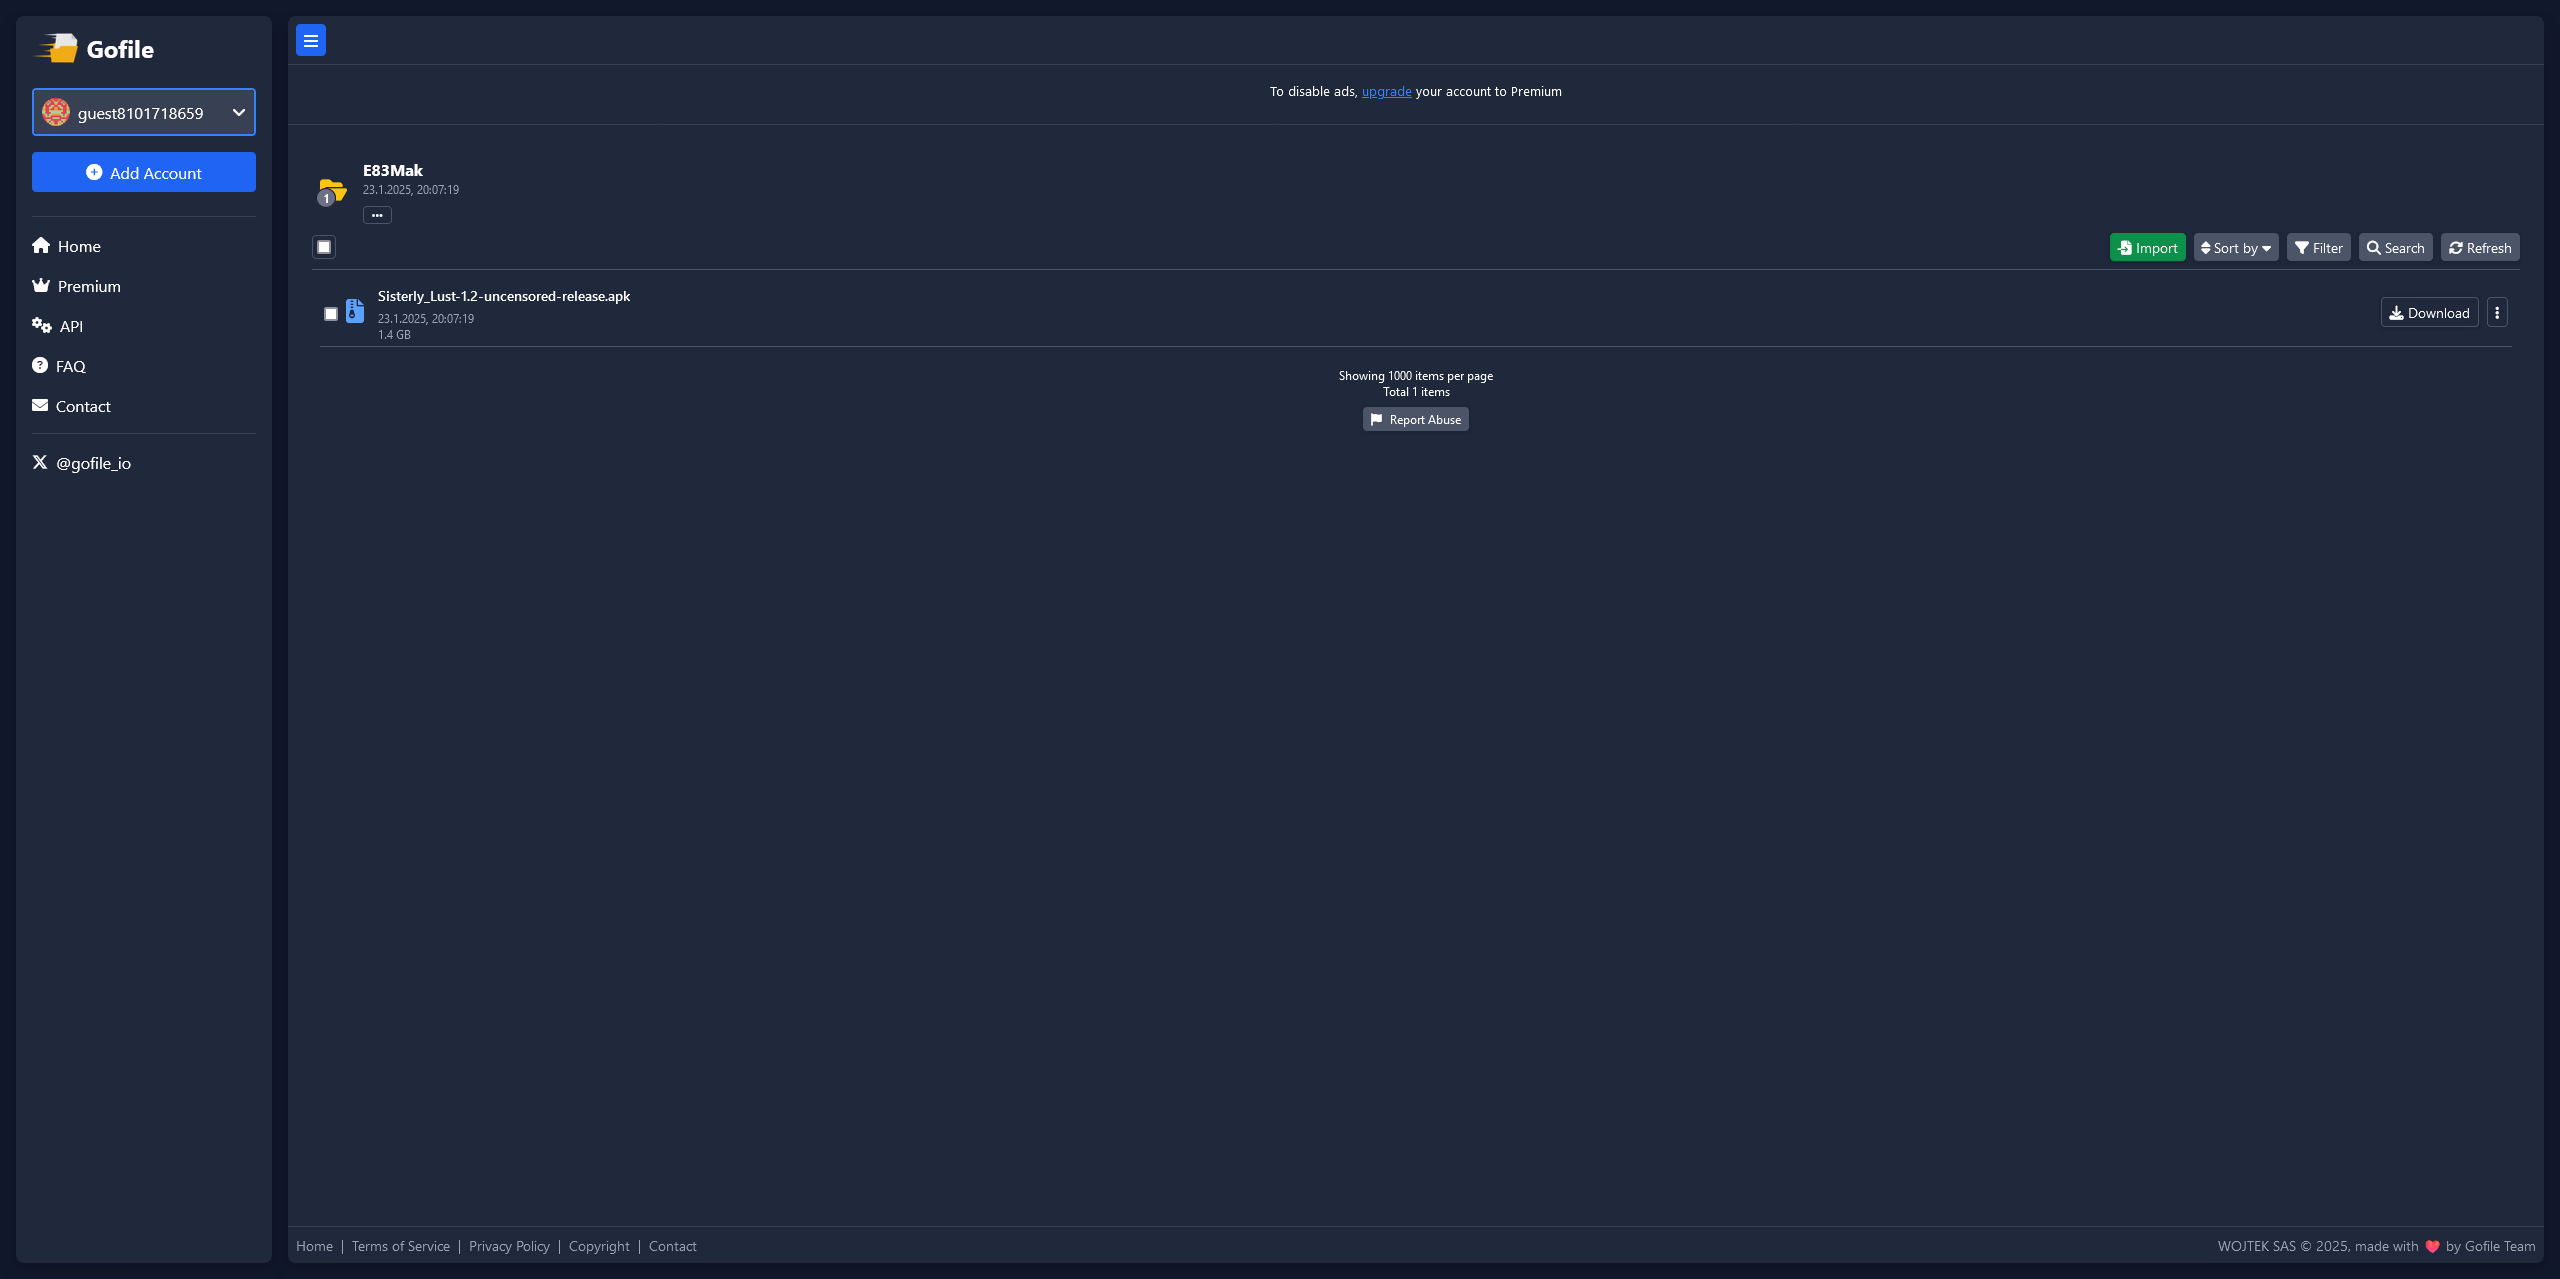Open the Copyright footer link
This screenshot has height=1279, width=2560.
[599, 1246]
